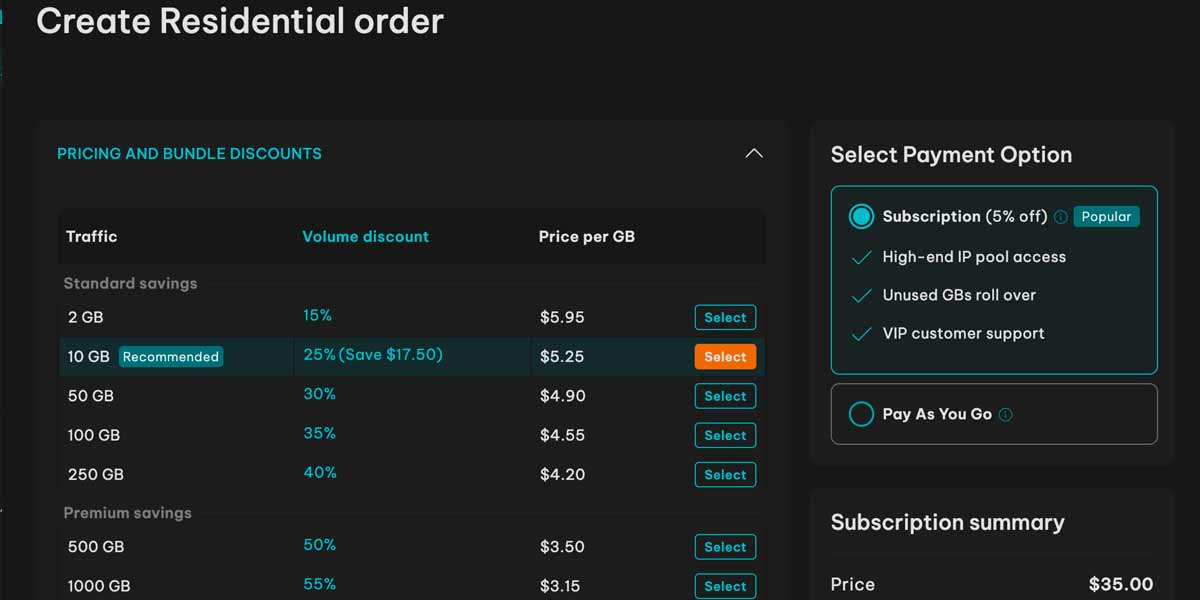Select the Subscription radio button
The image size is (1200, 600).
[x=861, y=216]
